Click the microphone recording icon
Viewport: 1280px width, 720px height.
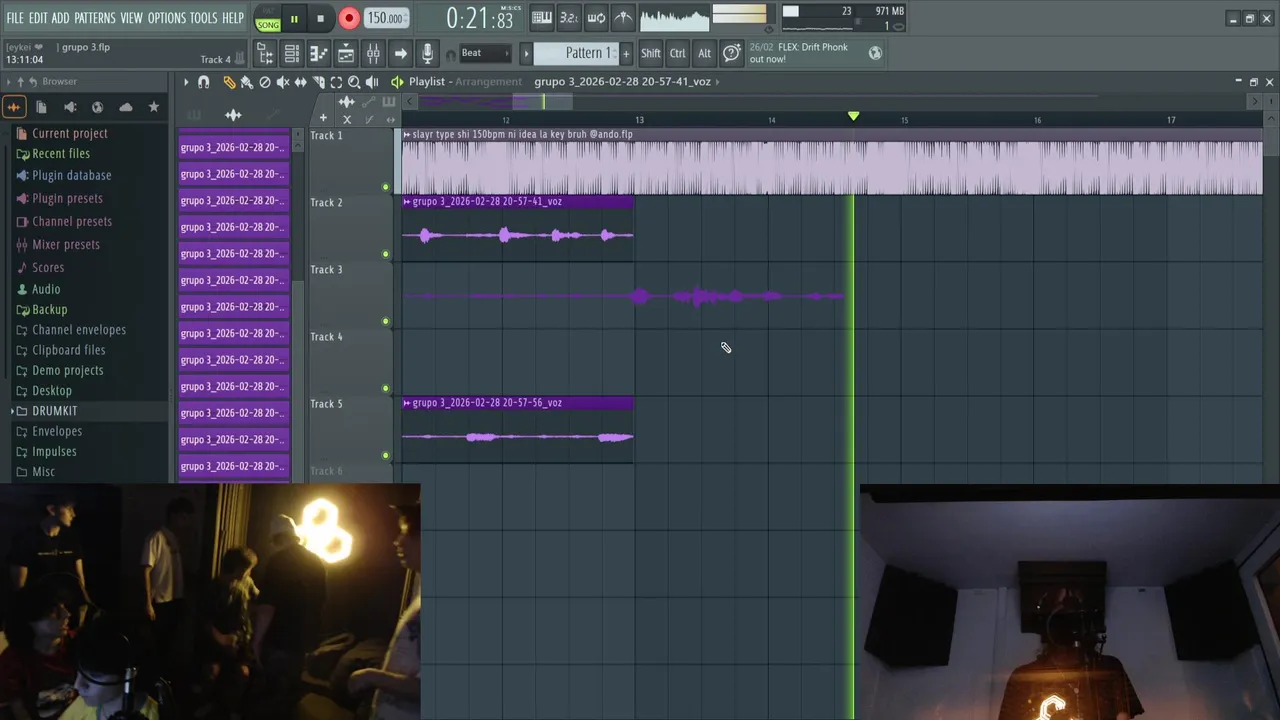[x=427, y=54]
